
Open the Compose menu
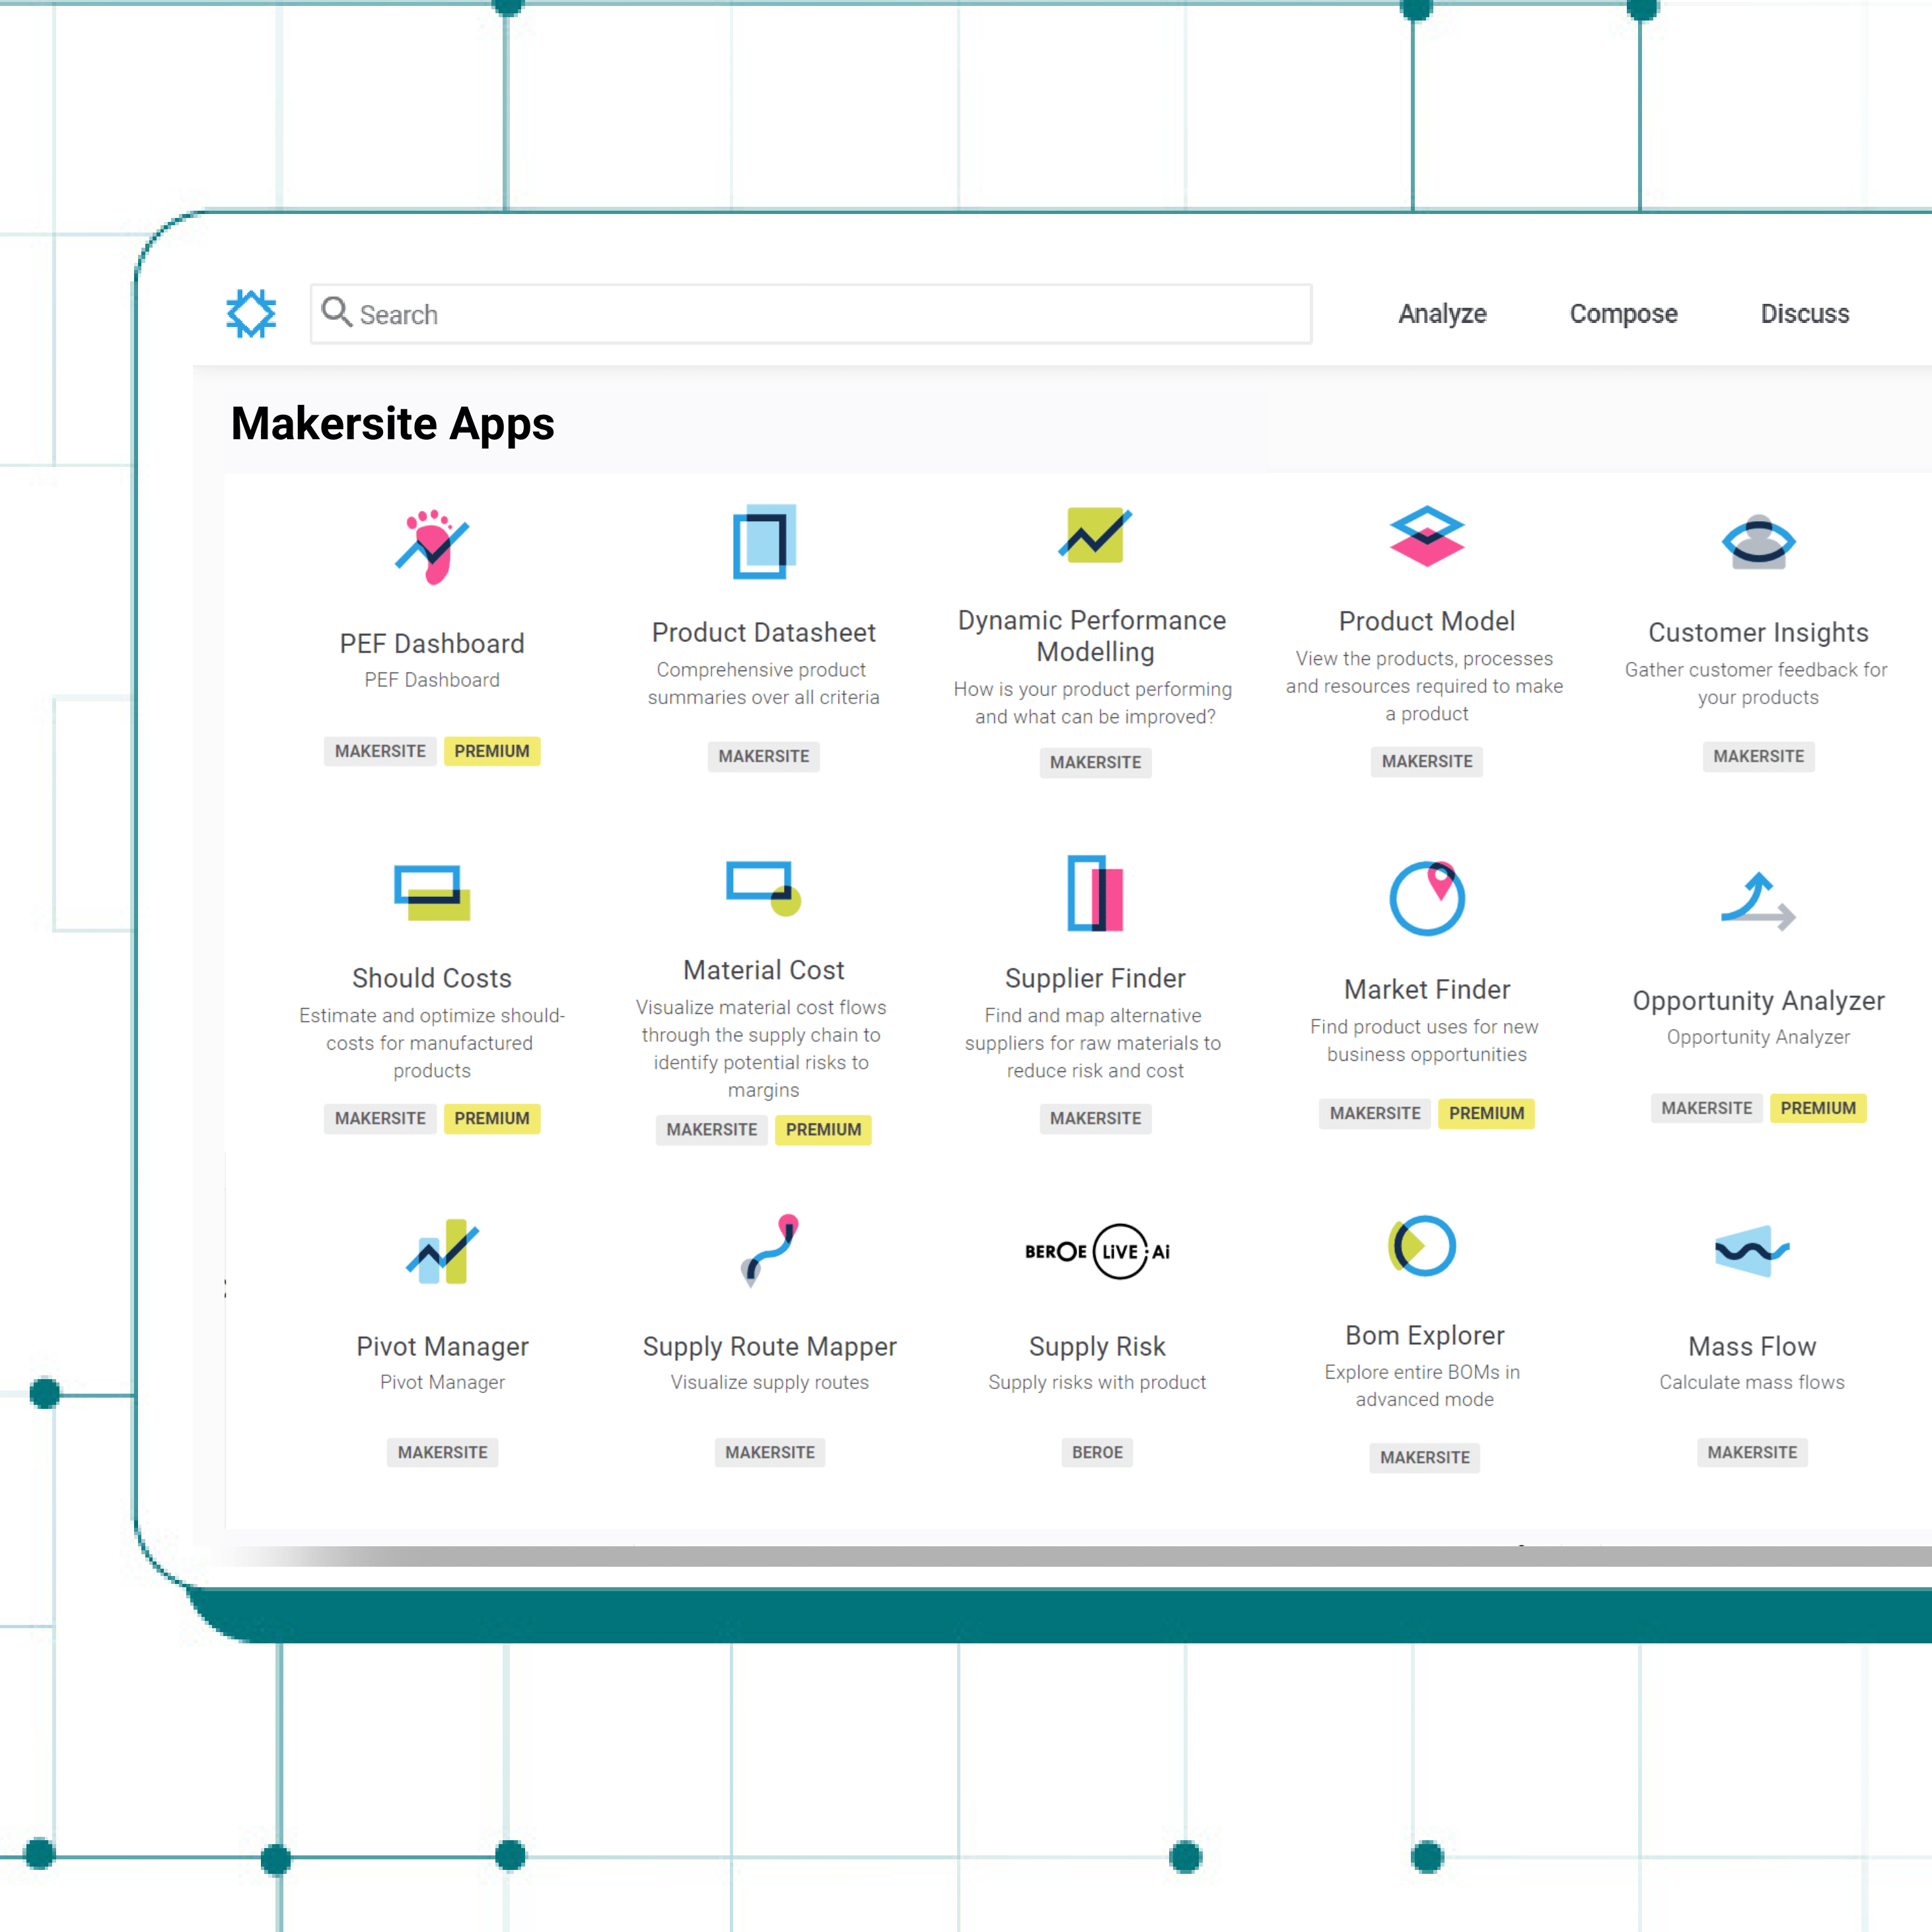click(x=1623, y=314)
